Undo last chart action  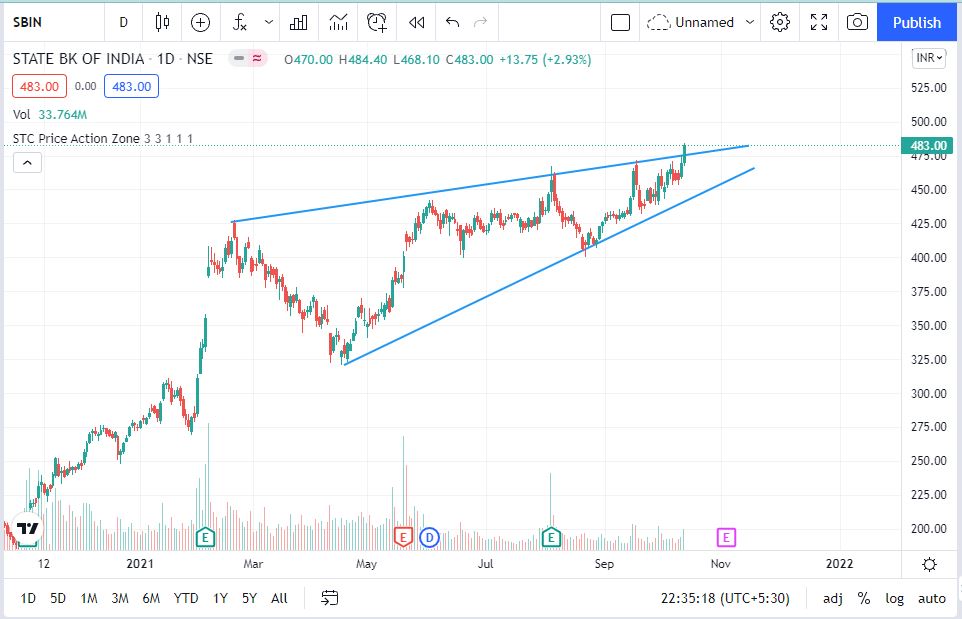coord(452,23)
